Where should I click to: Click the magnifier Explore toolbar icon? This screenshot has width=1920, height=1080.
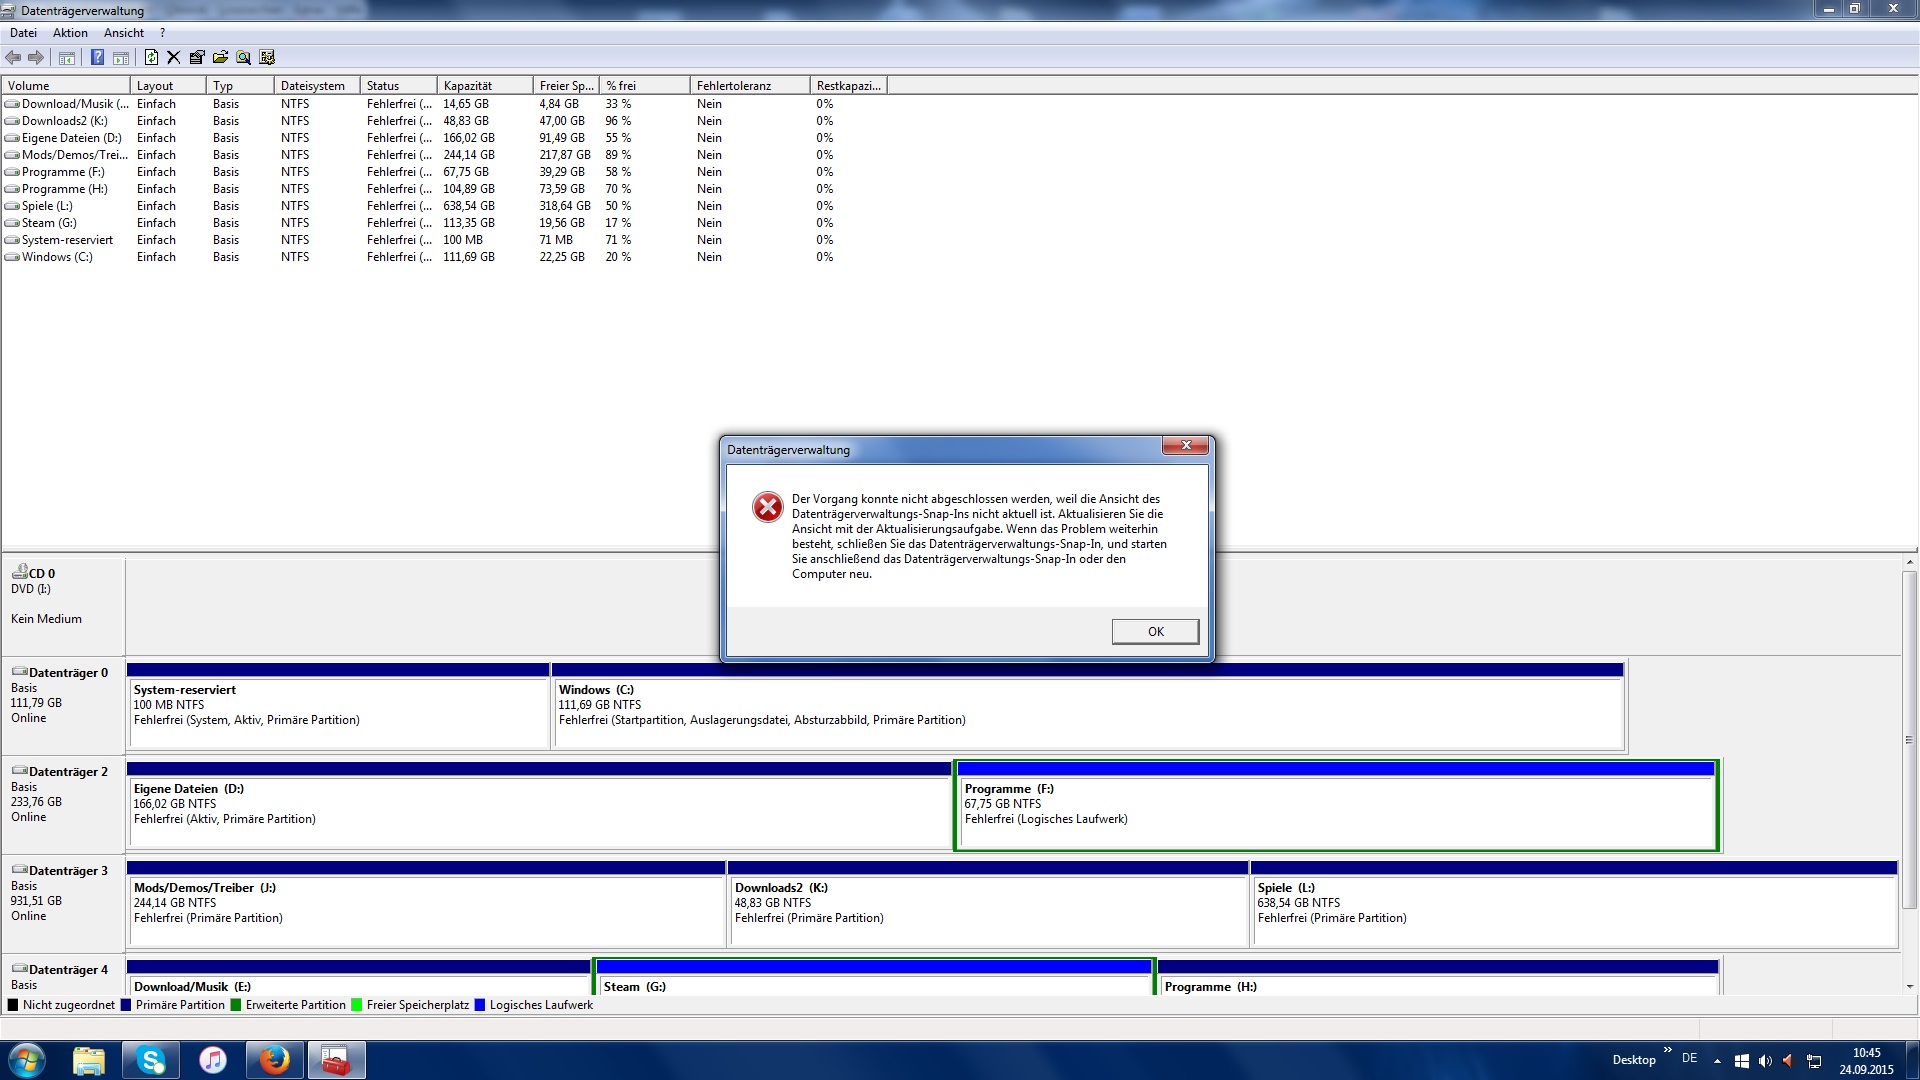click(x=243, y=58)
